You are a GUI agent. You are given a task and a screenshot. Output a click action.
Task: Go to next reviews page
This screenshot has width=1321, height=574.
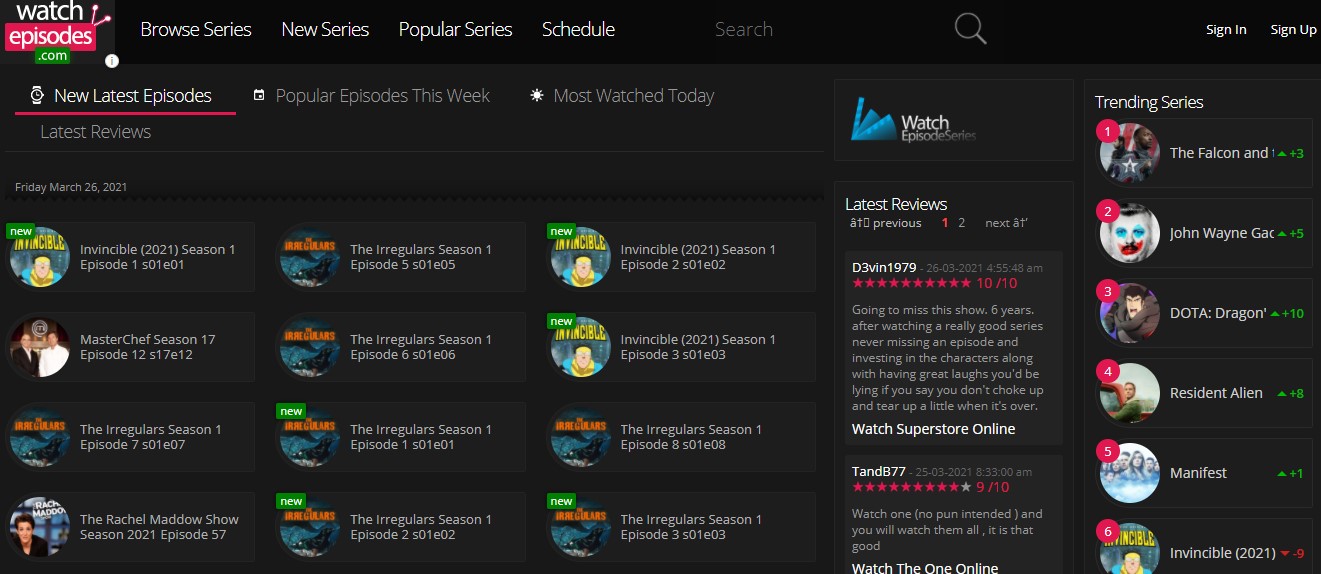point(1006,223)
